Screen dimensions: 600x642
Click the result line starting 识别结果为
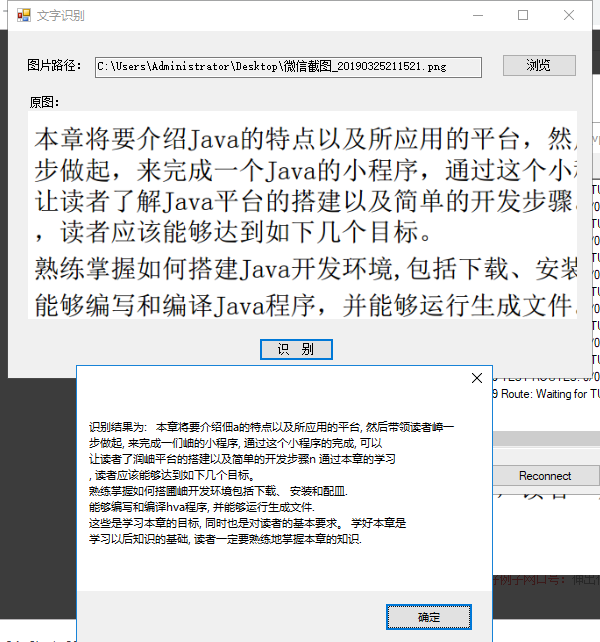[272, 427]
